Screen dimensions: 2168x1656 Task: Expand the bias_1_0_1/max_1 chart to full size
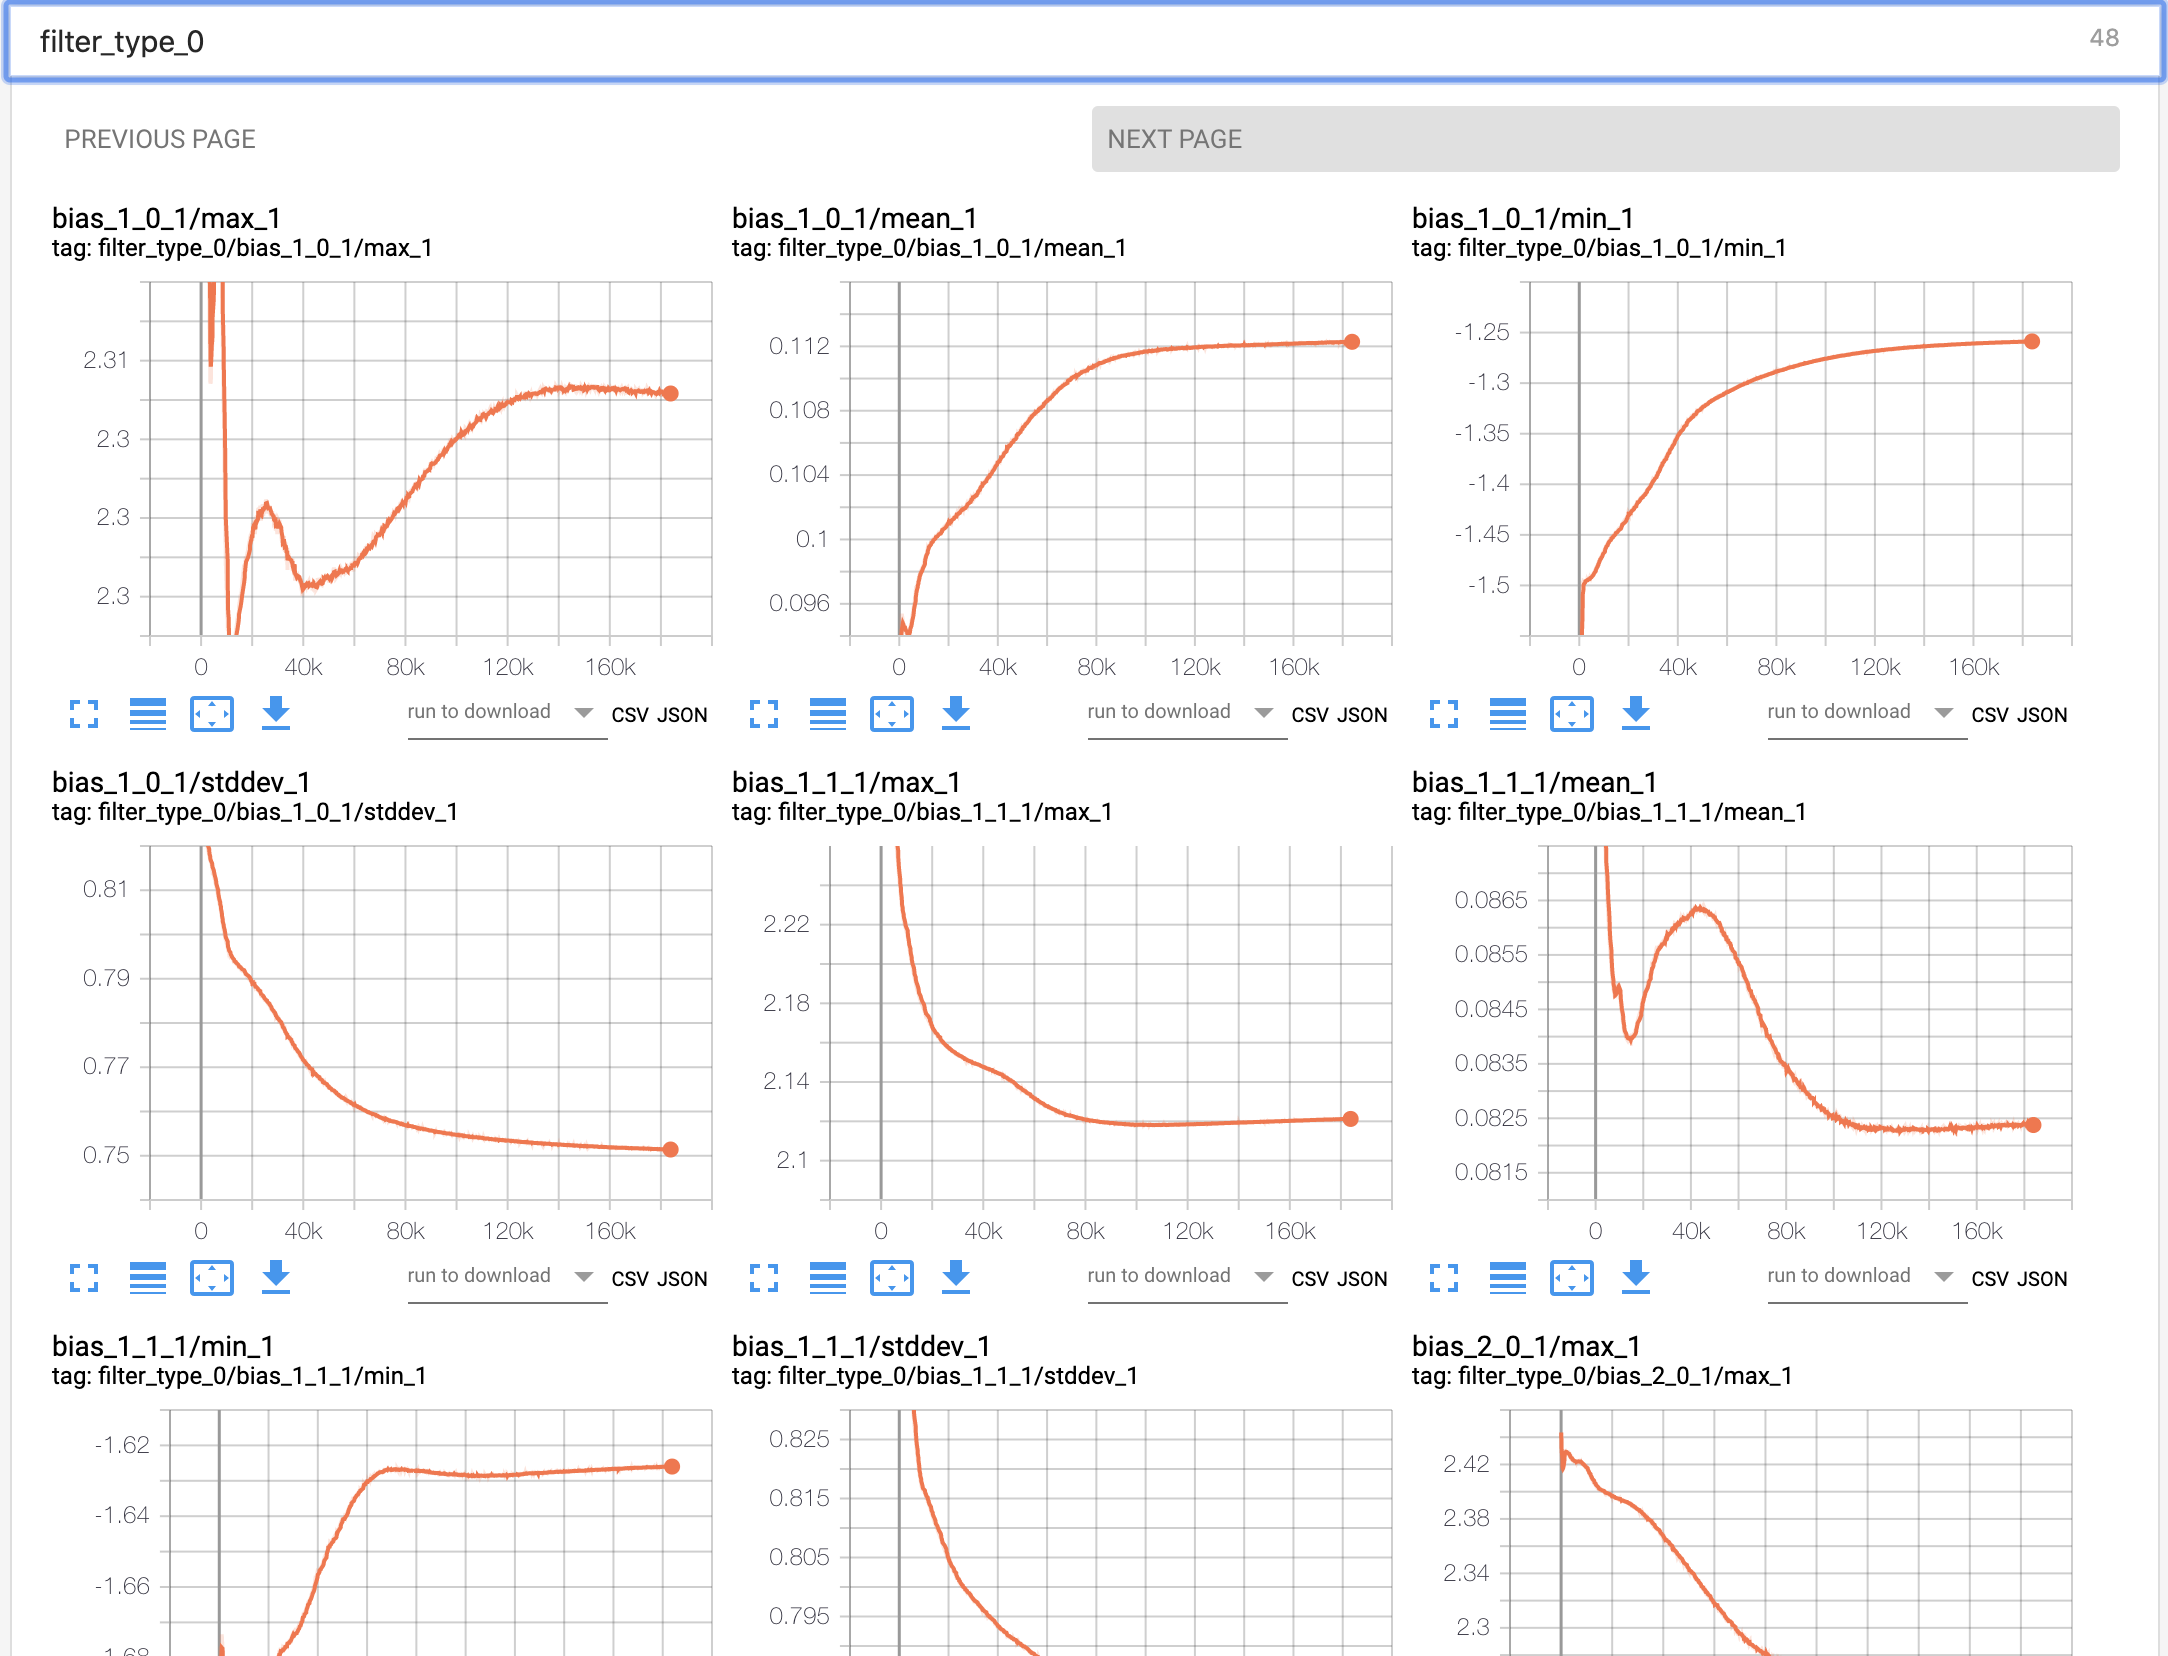[x=84, y=714]
